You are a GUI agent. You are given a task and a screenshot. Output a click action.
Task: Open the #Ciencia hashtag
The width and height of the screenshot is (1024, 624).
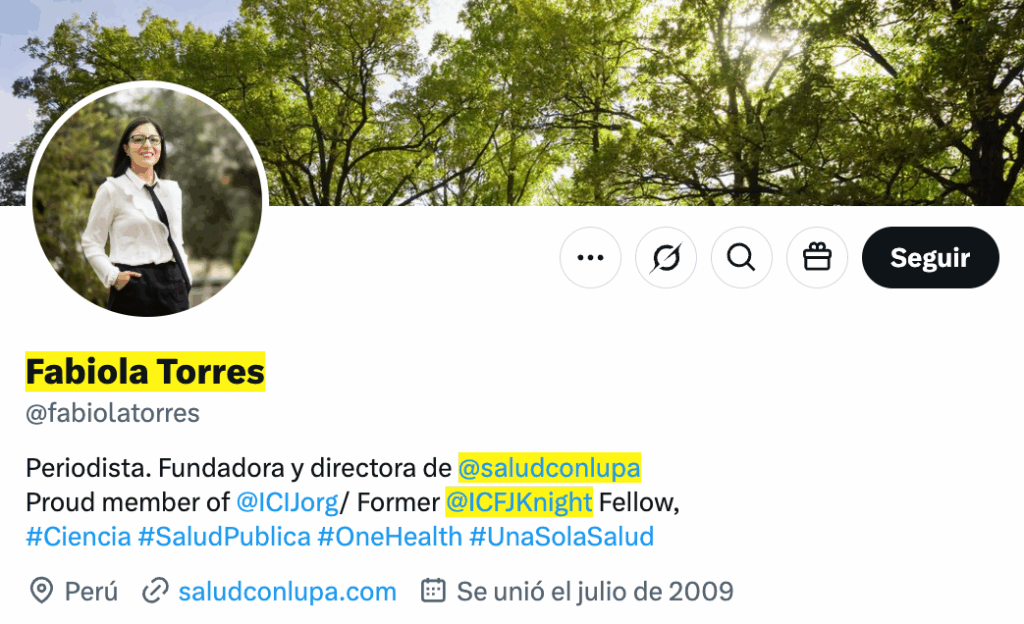coord(78,537)
